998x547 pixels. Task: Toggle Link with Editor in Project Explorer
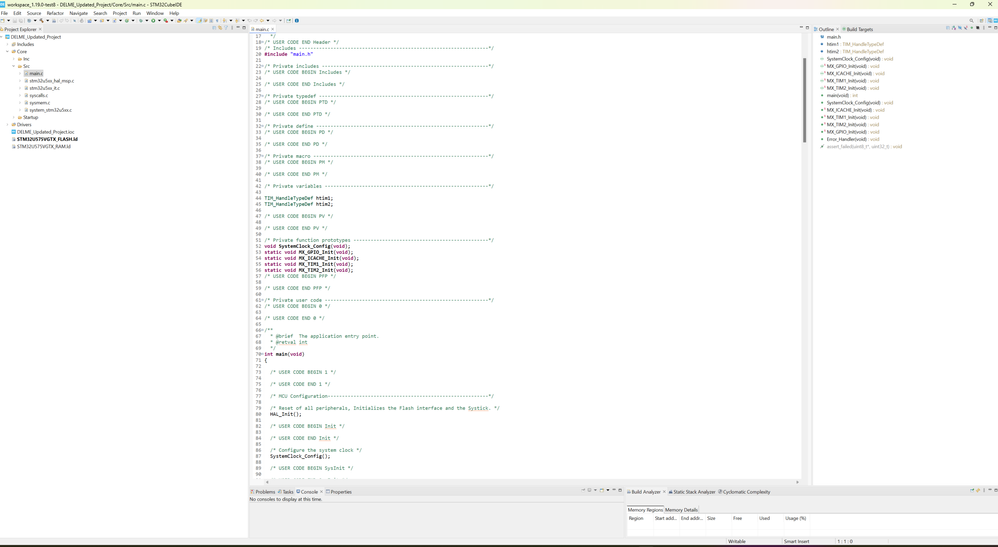220,28
